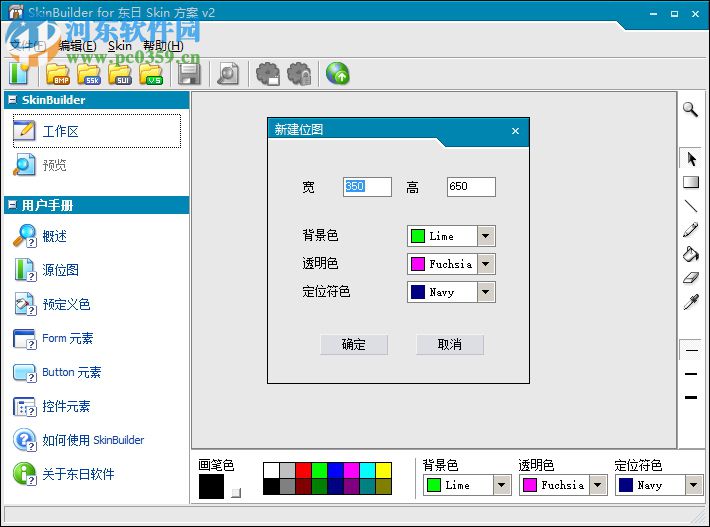Screen dimensions: 710x527
Task: Open 控件元素 help topic
Action: pyautogui.click(x=52, y=406)
